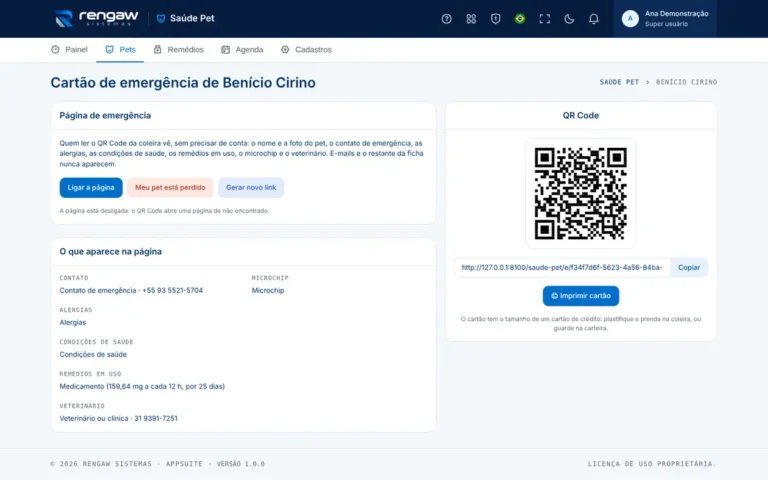The height and width of the screenshot is (480, 768).
Task: Click the emergency page URL field
Action: tap(562, 267)
